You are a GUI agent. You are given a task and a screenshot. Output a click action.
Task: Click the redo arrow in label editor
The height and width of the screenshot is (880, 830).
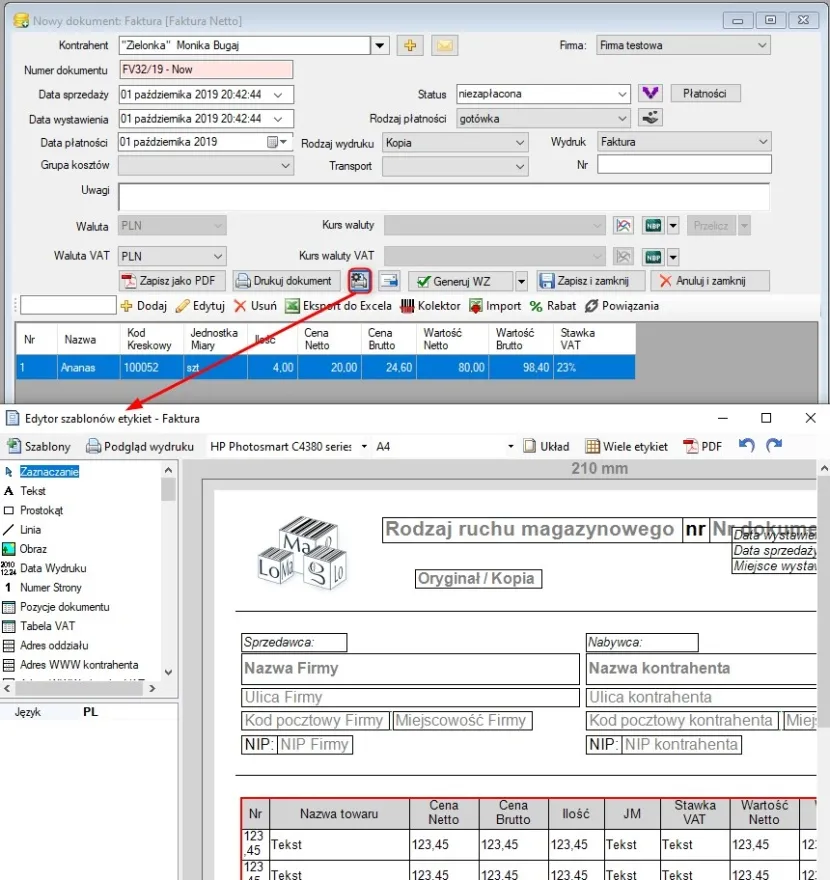[x=773, y=446]
